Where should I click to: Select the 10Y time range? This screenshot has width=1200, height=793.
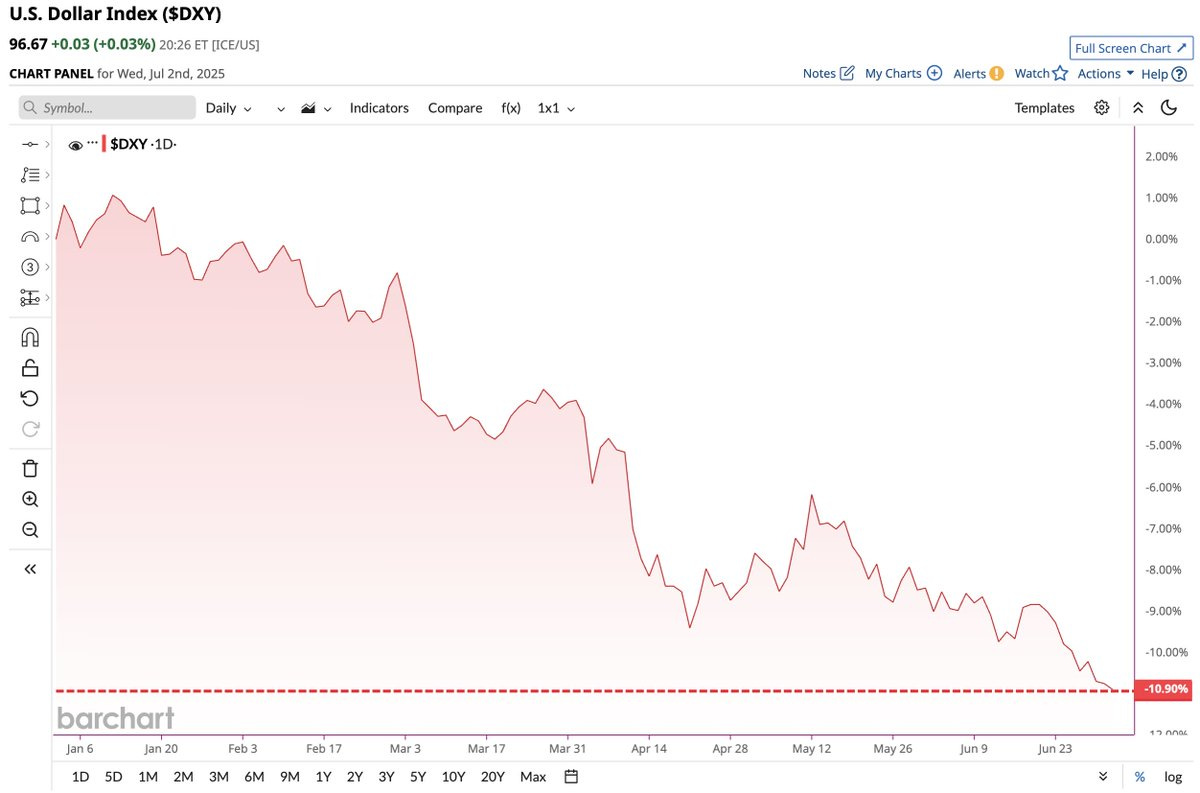453,777
